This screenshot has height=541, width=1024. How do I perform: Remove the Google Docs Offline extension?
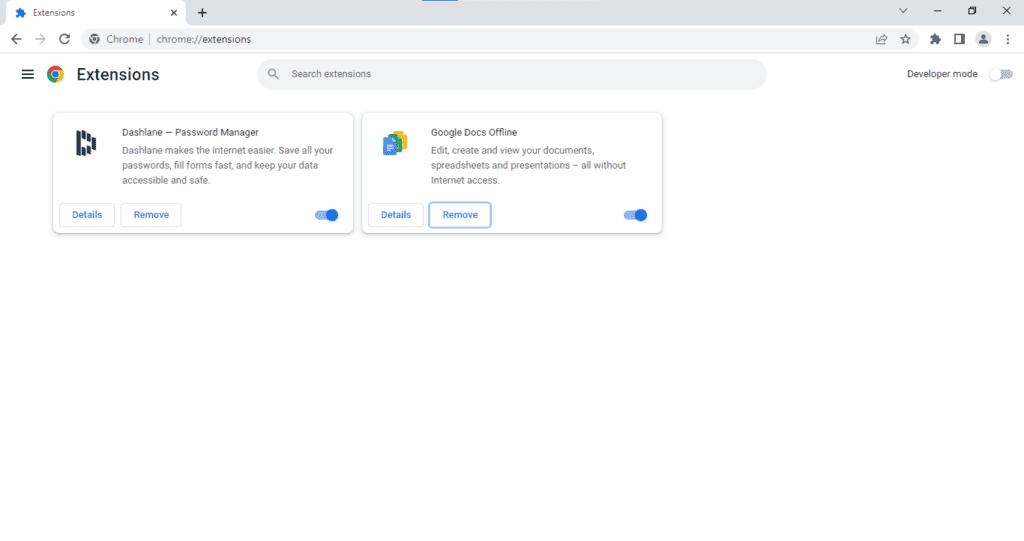click(x=460, y=215)
